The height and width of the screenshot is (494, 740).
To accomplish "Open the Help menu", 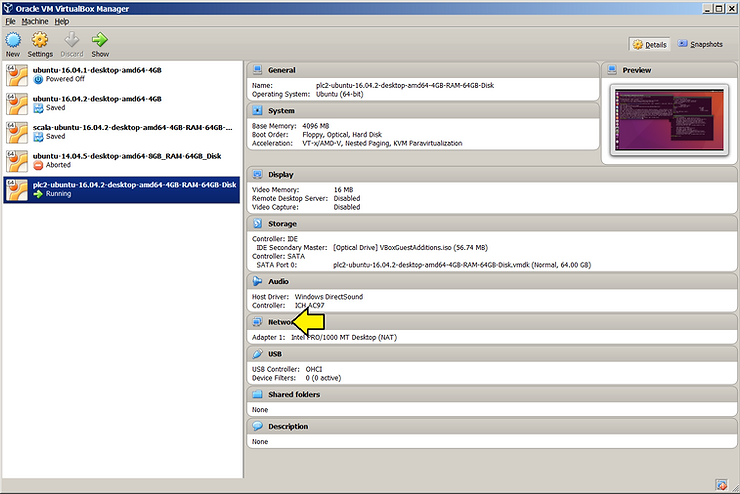I will pyautogui.click(x=62, y=21).
